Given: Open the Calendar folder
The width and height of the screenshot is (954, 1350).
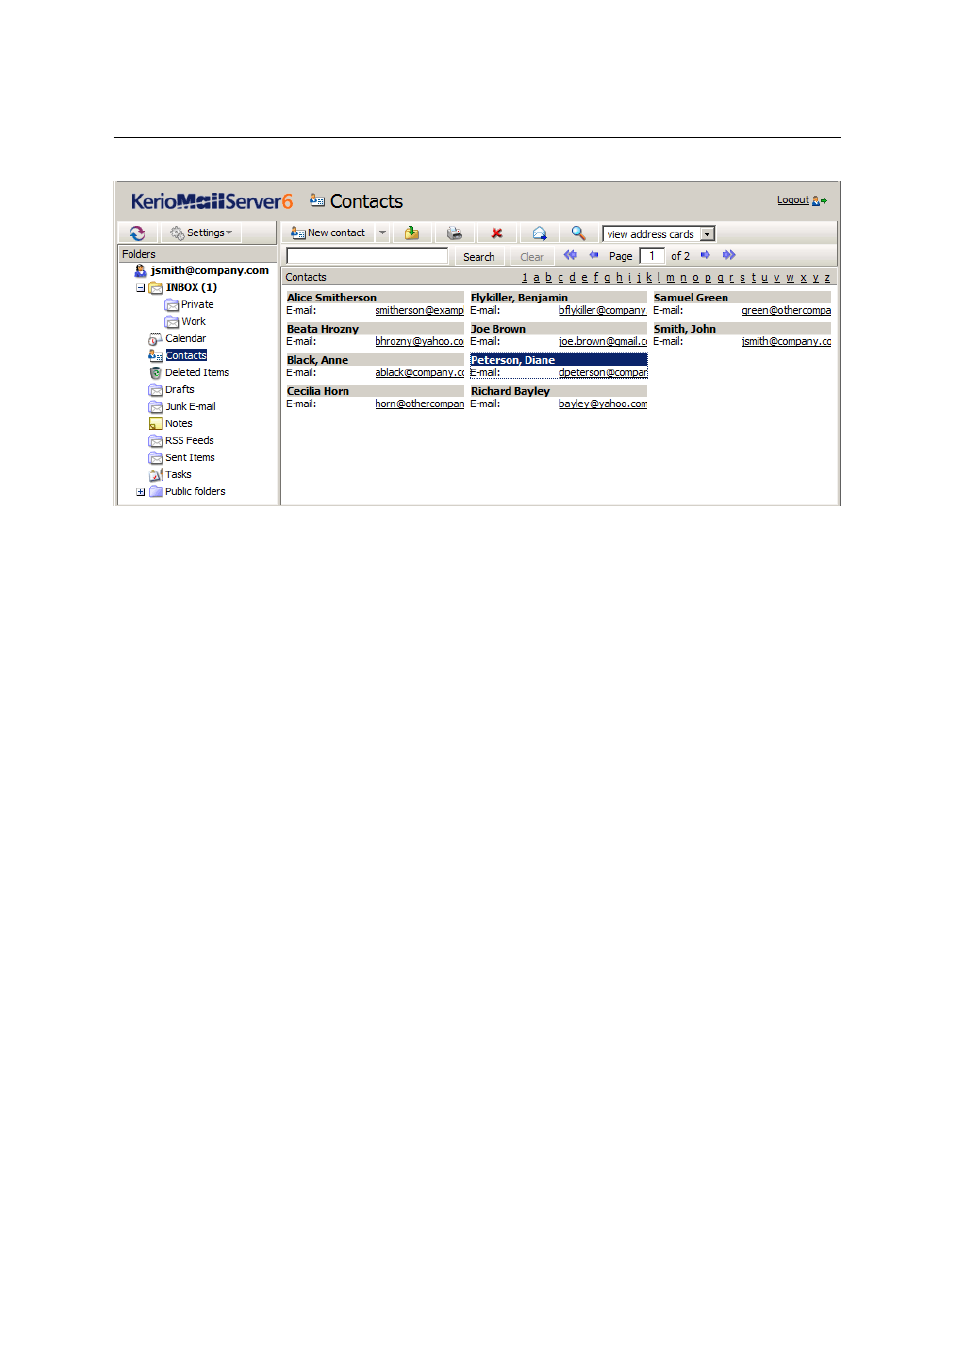Looking at the screenshot, I should (x=185, y=338).
